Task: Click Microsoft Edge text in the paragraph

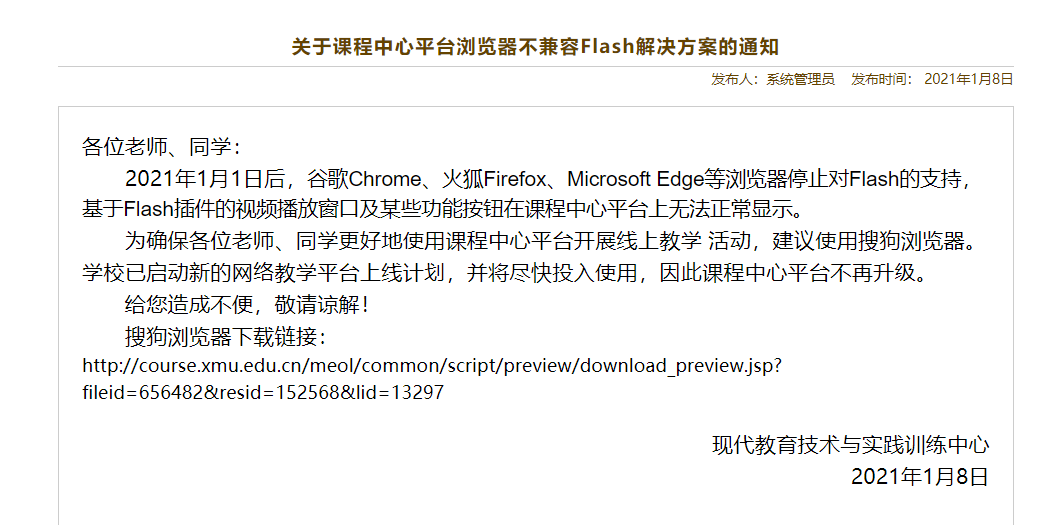Action: point(635,179)
